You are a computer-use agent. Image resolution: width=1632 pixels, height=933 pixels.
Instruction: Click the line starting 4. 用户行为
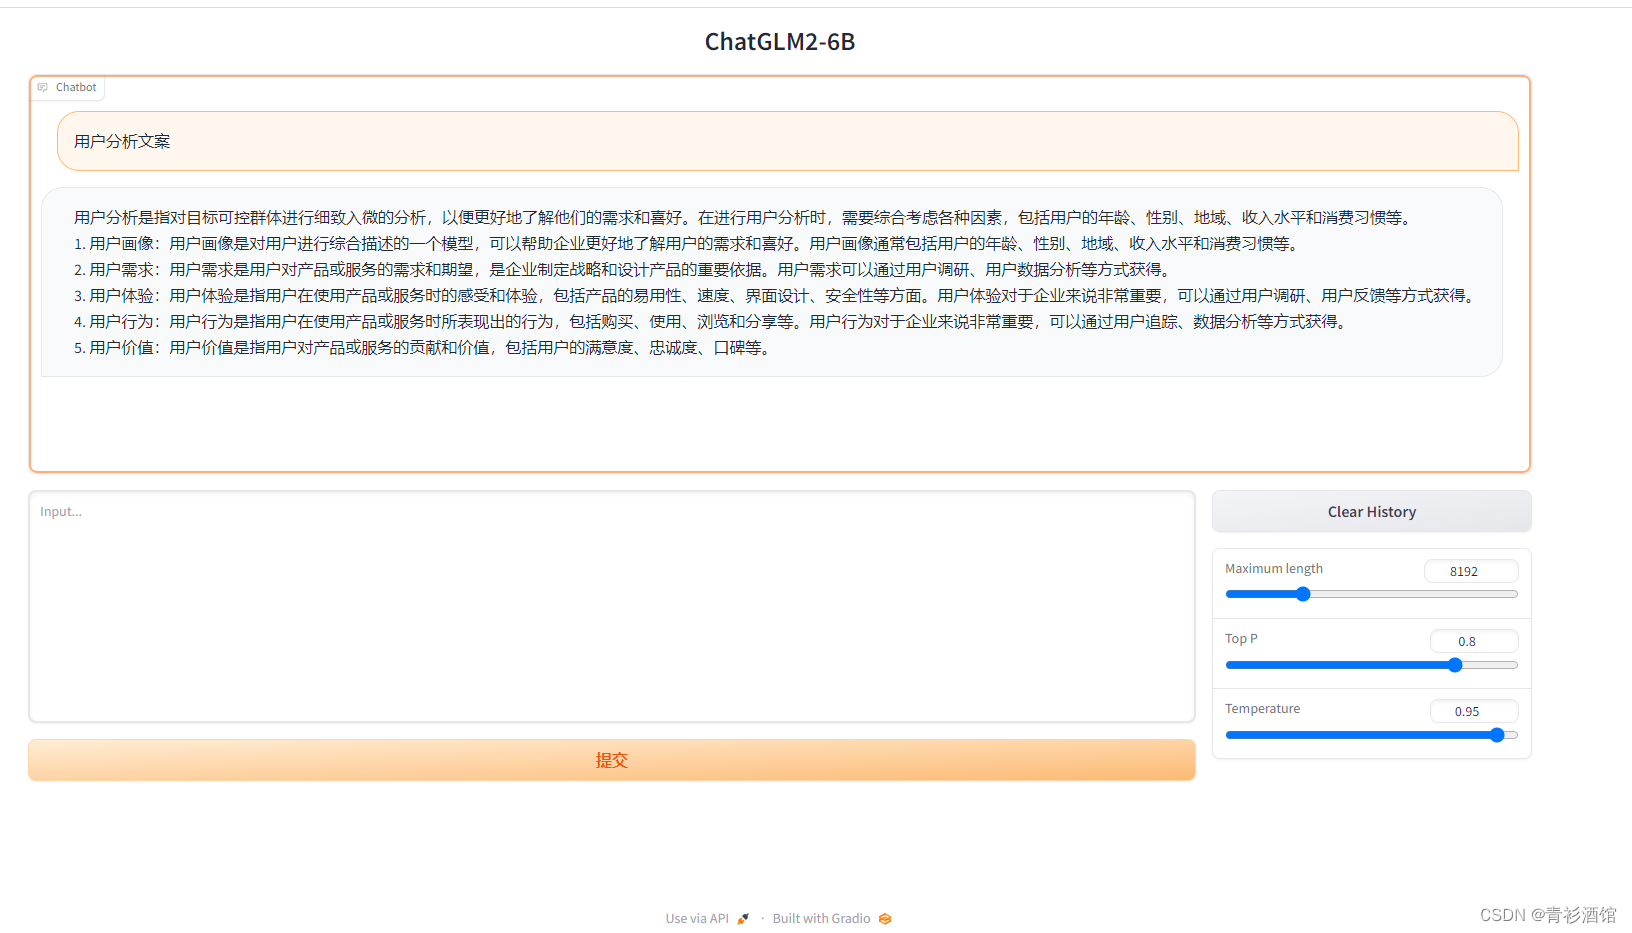click(x=713, y=322)
